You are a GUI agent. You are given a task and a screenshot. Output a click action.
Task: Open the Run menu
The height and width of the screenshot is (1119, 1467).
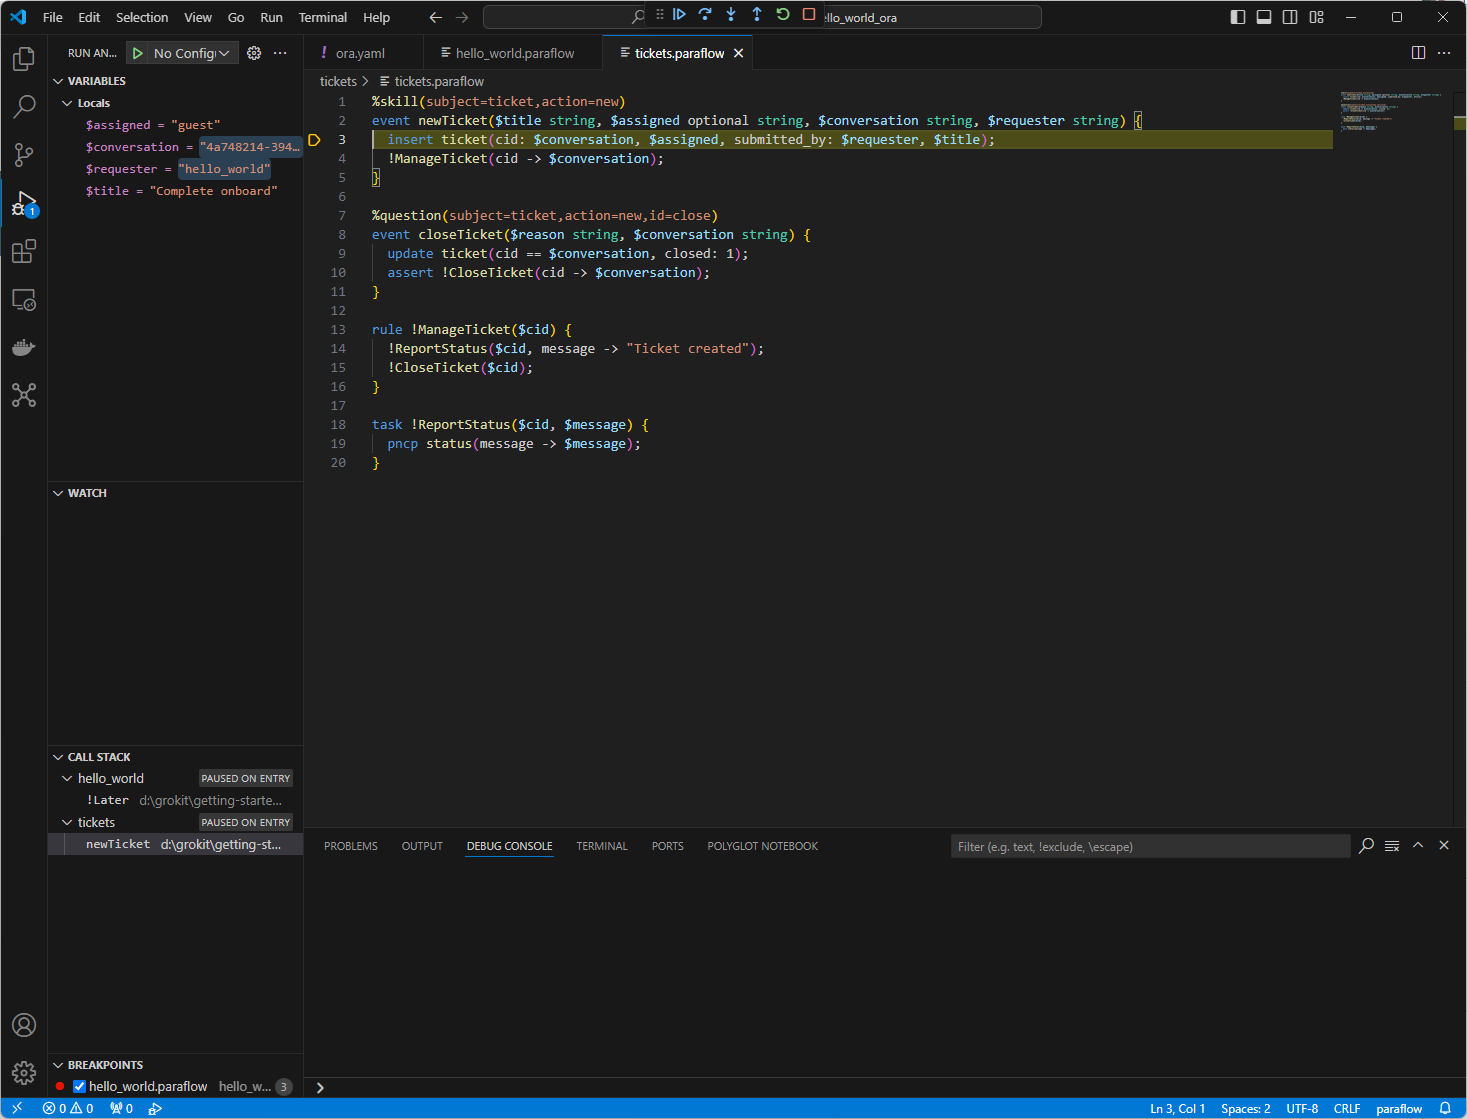(270, 17)
